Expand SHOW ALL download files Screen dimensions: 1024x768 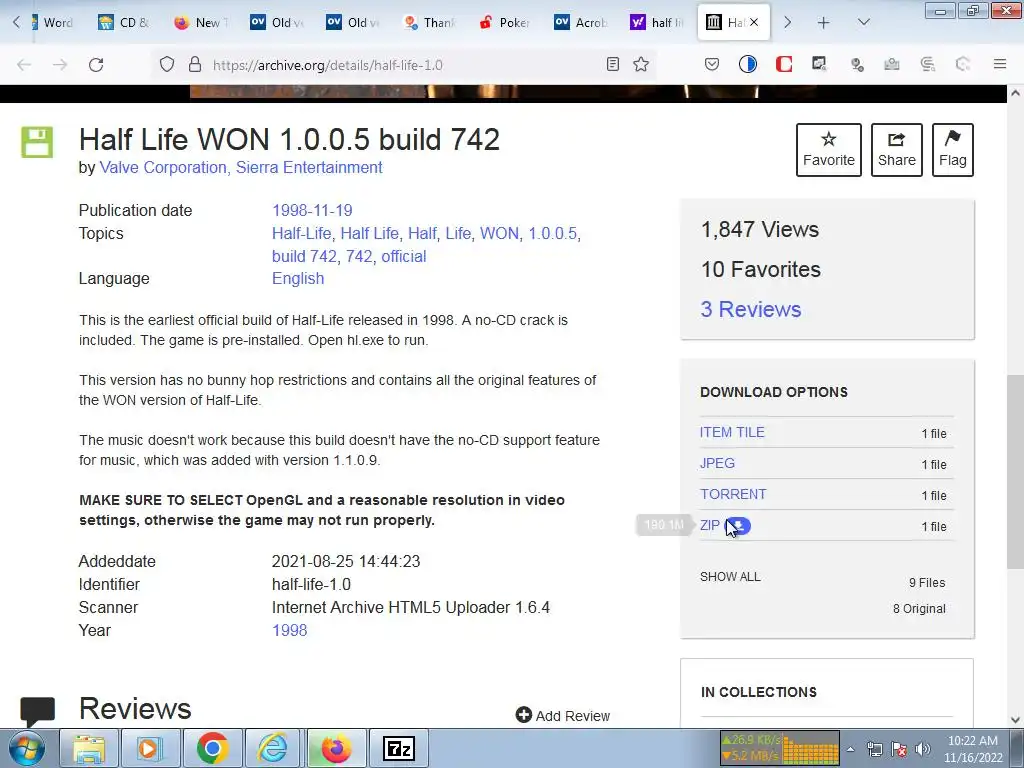(730, 577)
